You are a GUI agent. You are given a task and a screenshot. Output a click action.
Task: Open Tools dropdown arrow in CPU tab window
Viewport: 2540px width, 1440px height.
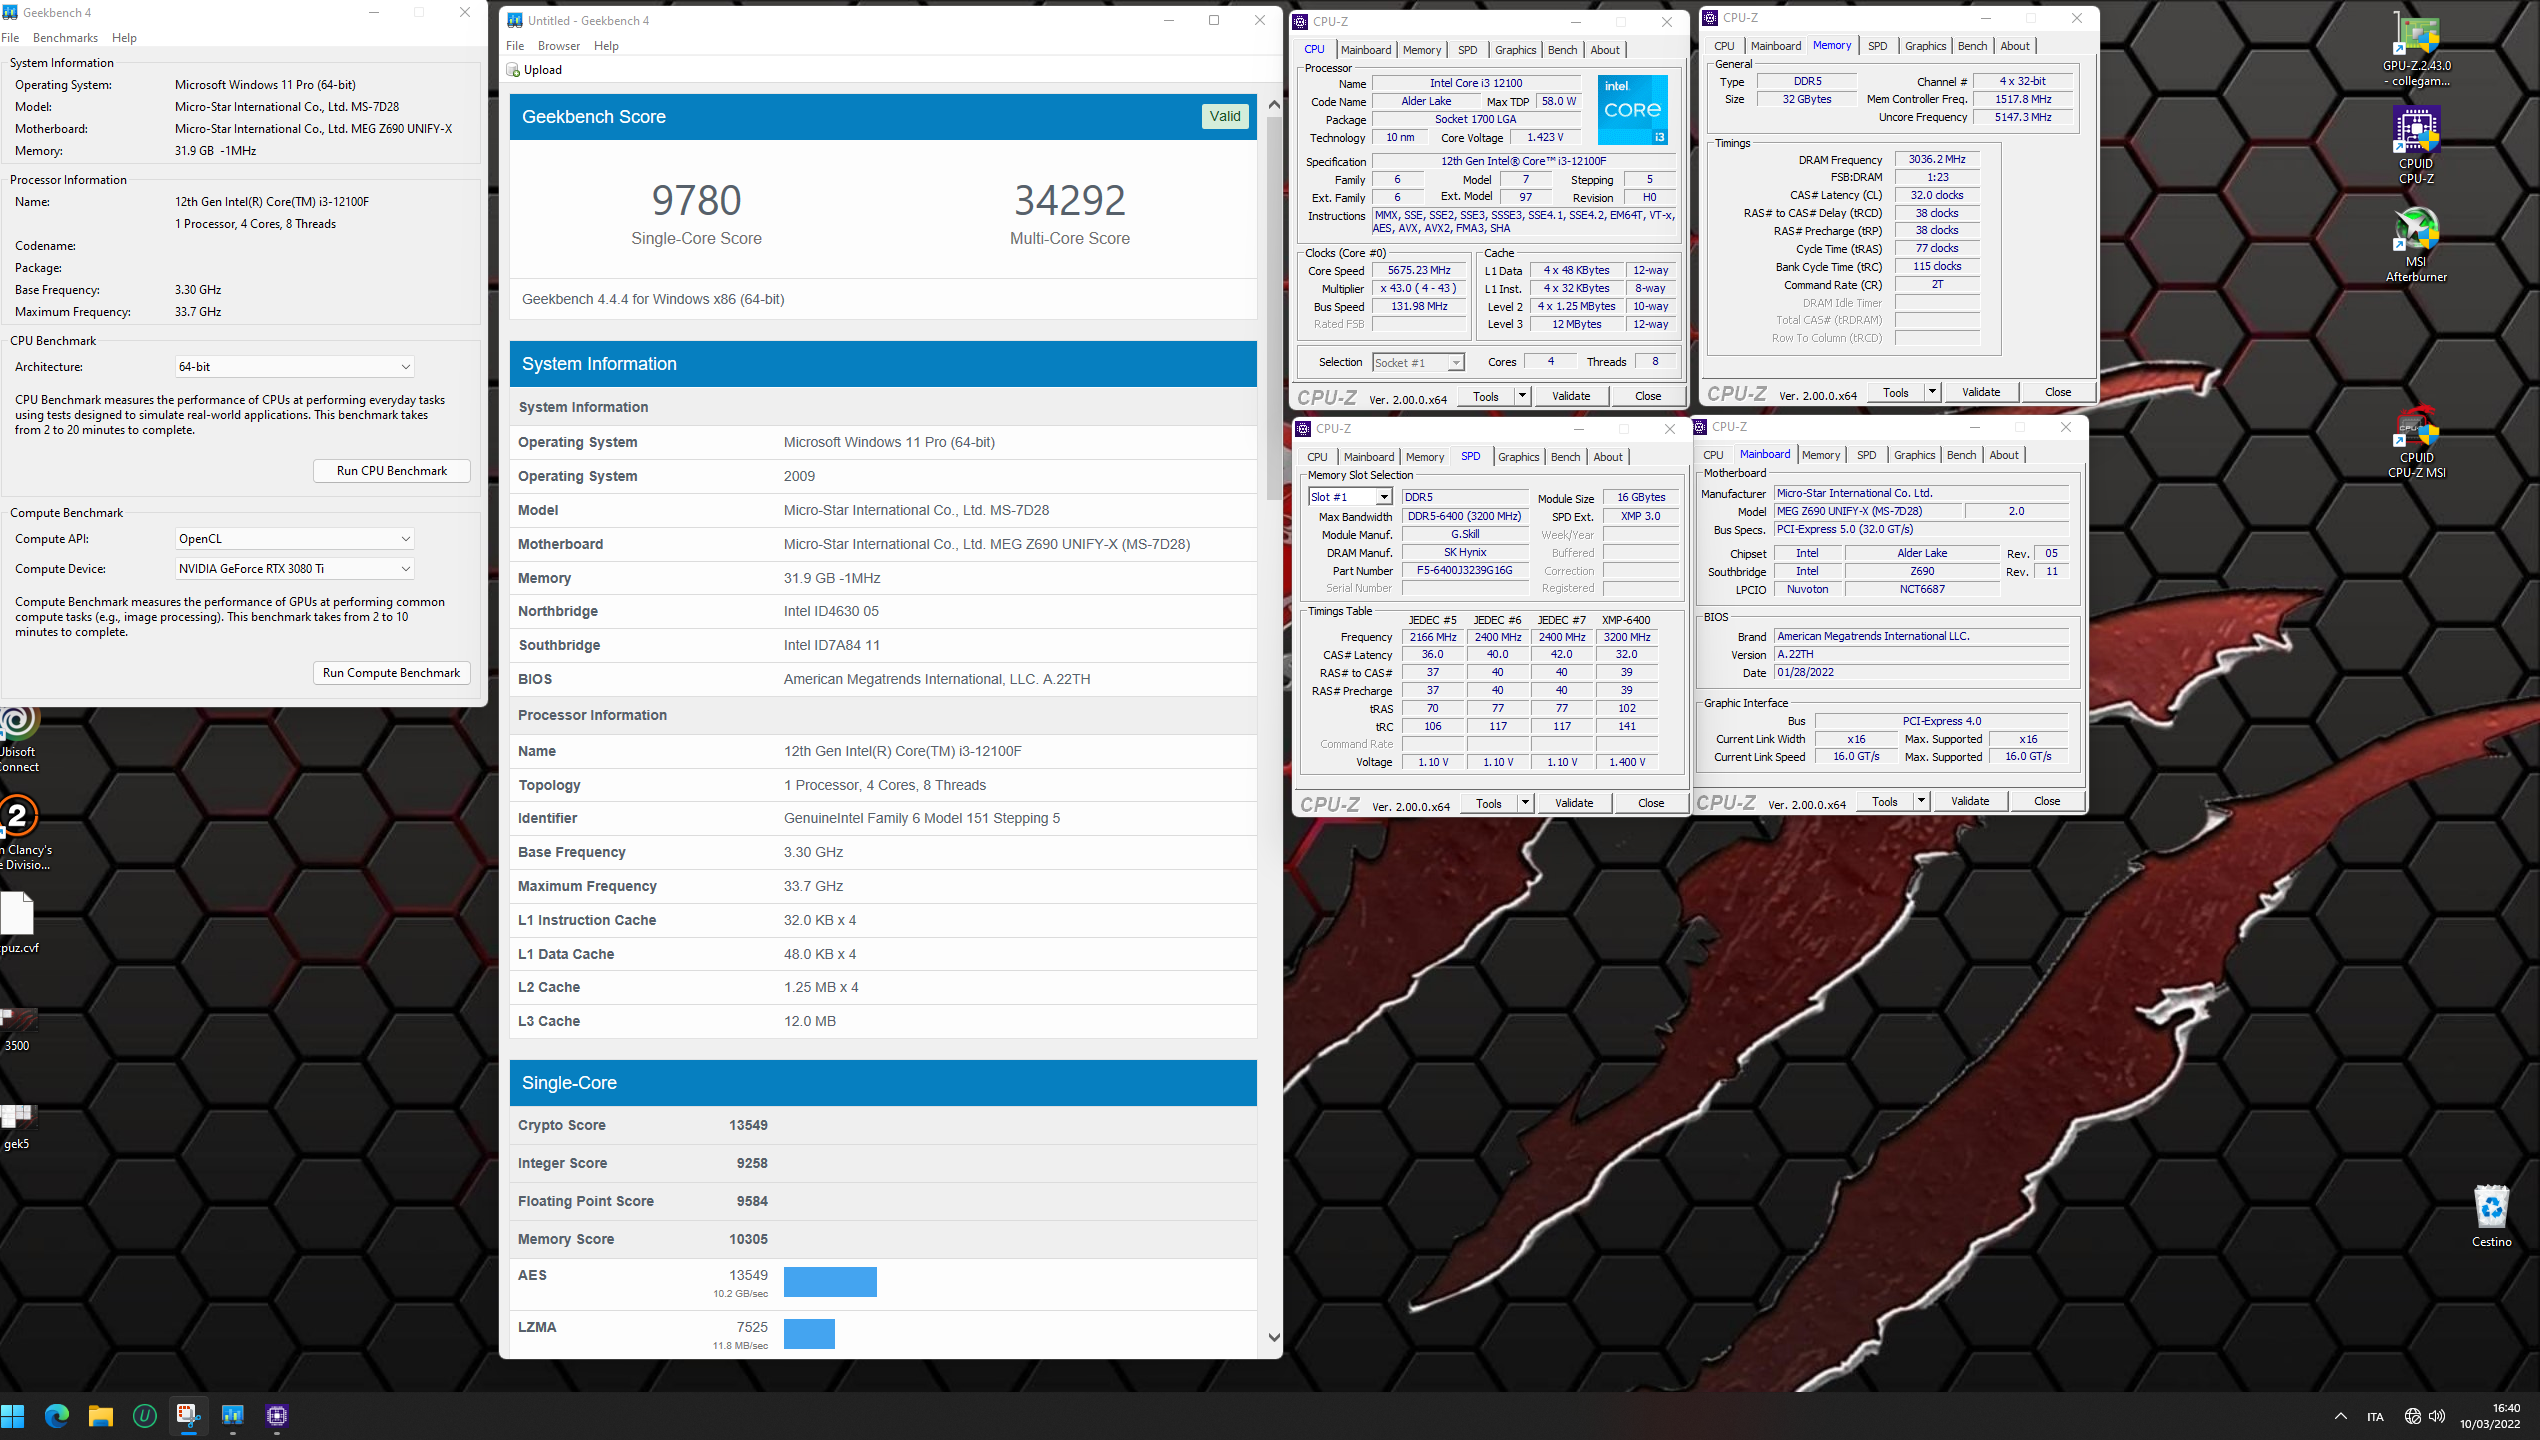point(1523,396)
